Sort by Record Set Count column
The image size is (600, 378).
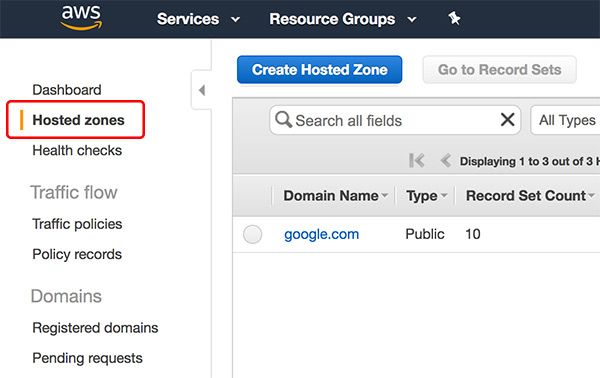pyautogui.click(x=530, y=196)
